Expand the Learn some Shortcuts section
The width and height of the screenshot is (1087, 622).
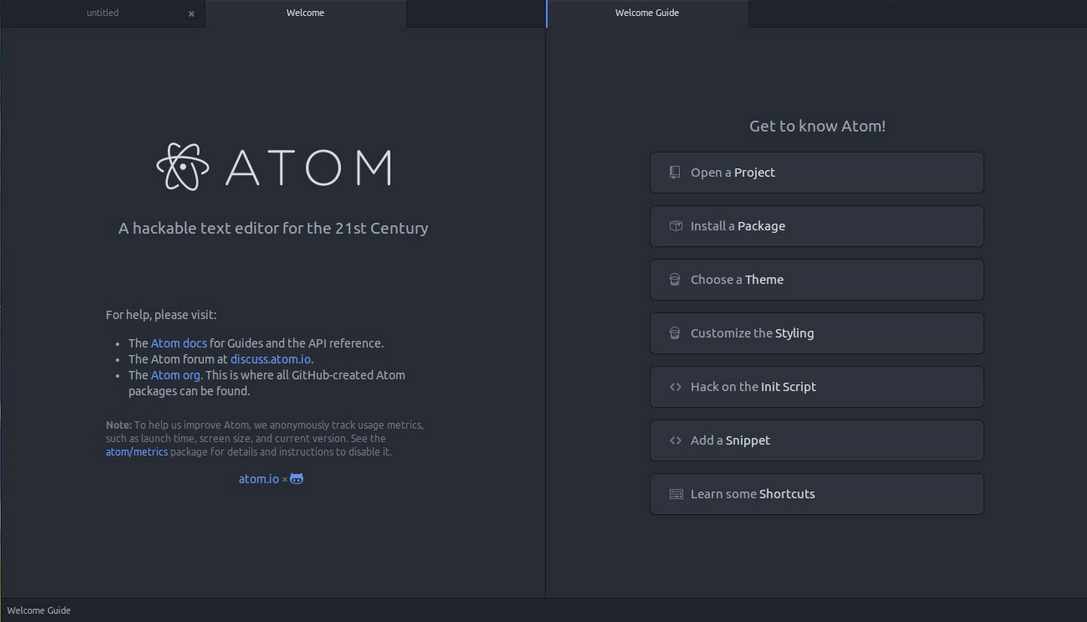tap(817, 494)
